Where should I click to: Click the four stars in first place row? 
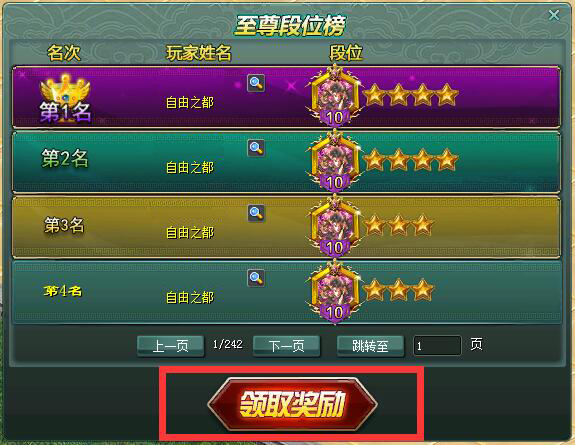pos(411,95)
